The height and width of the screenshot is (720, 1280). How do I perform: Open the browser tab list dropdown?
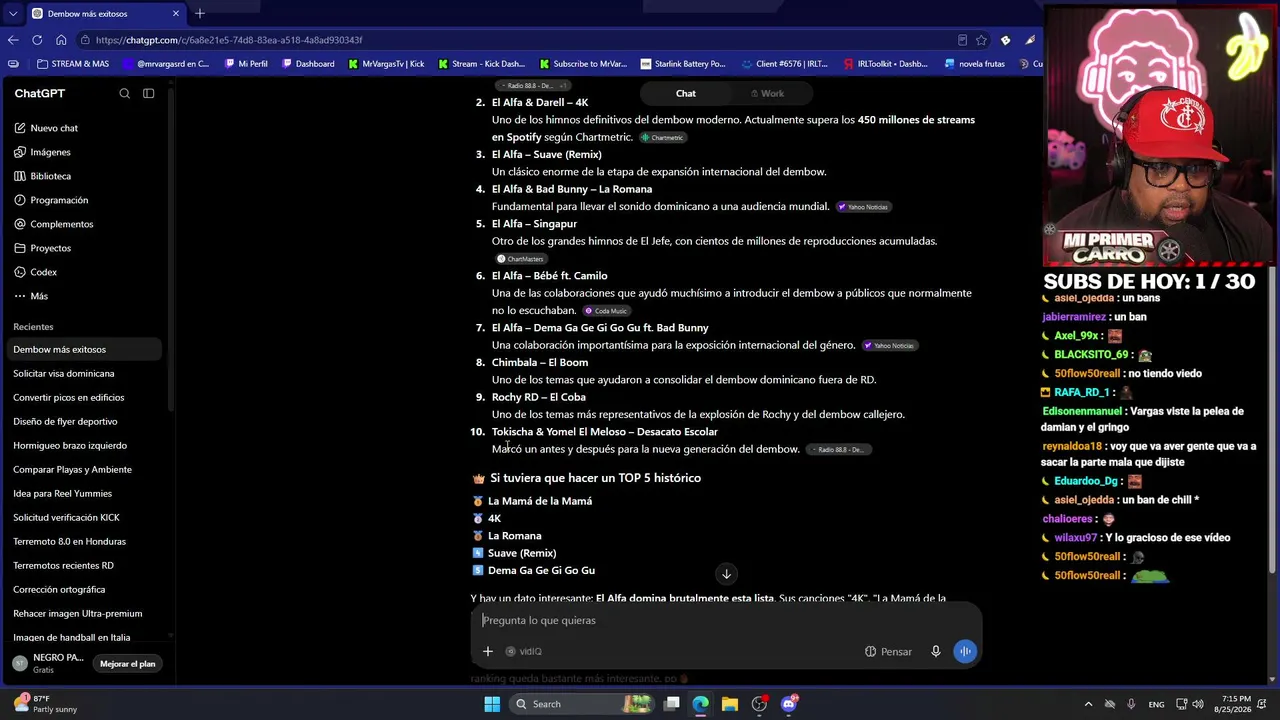pos(13,14)
